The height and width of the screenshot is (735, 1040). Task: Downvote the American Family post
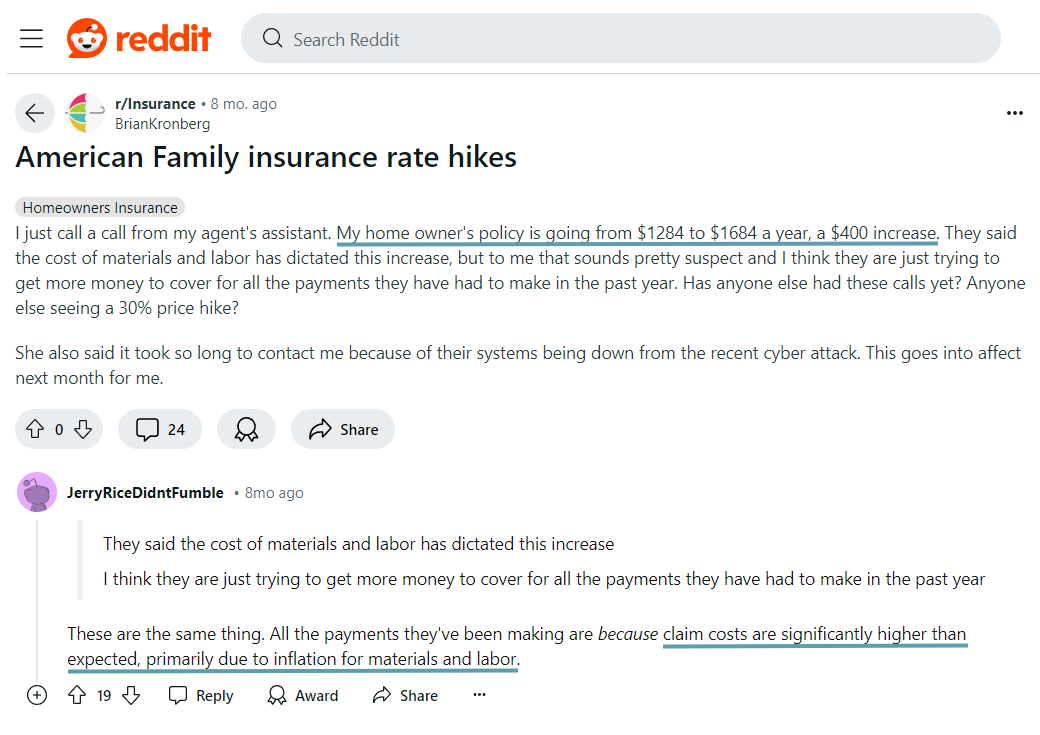pos(83,429)
